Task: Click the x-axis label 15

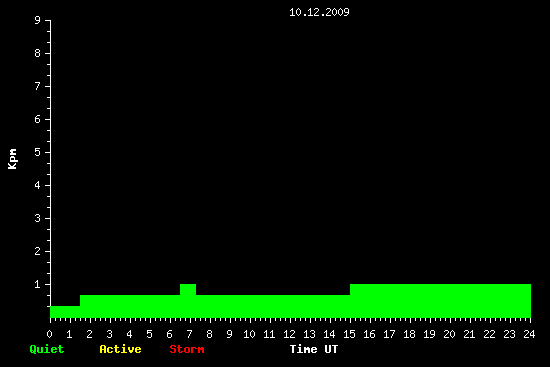Action: [x=349, y=334]
